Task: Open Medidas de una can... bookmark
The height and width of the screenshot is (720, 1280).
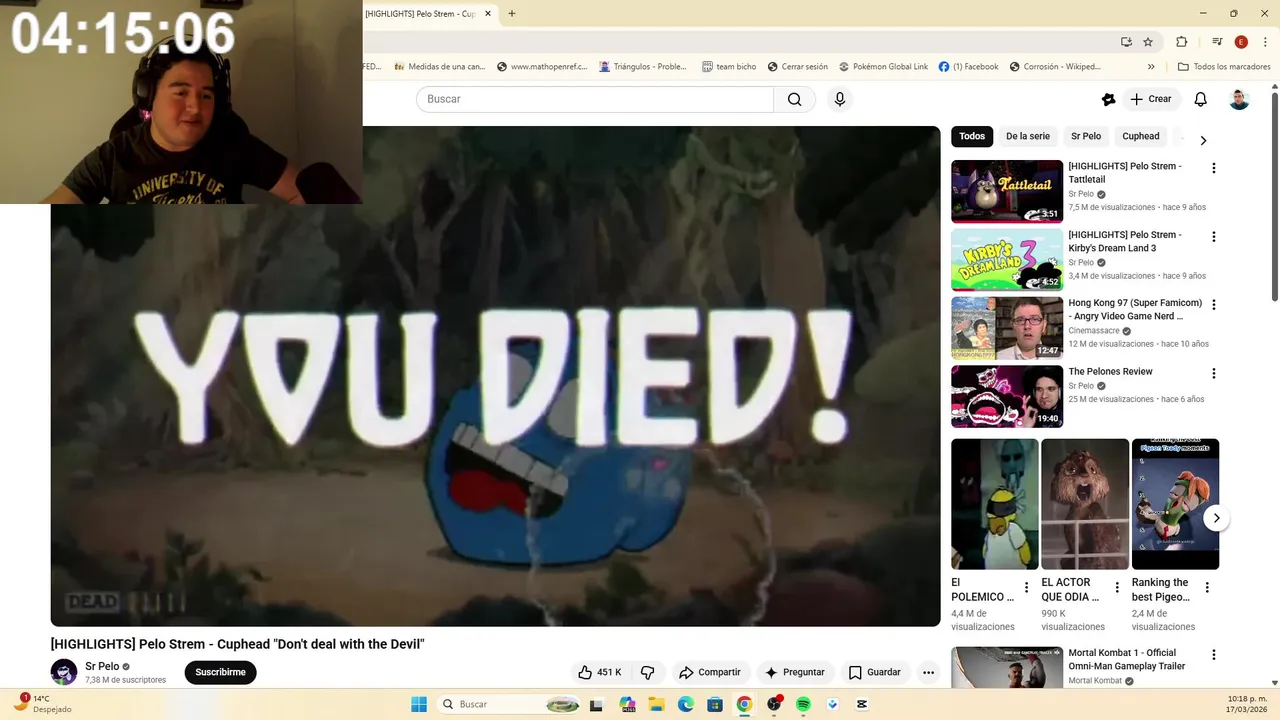Action: [440, 67]
